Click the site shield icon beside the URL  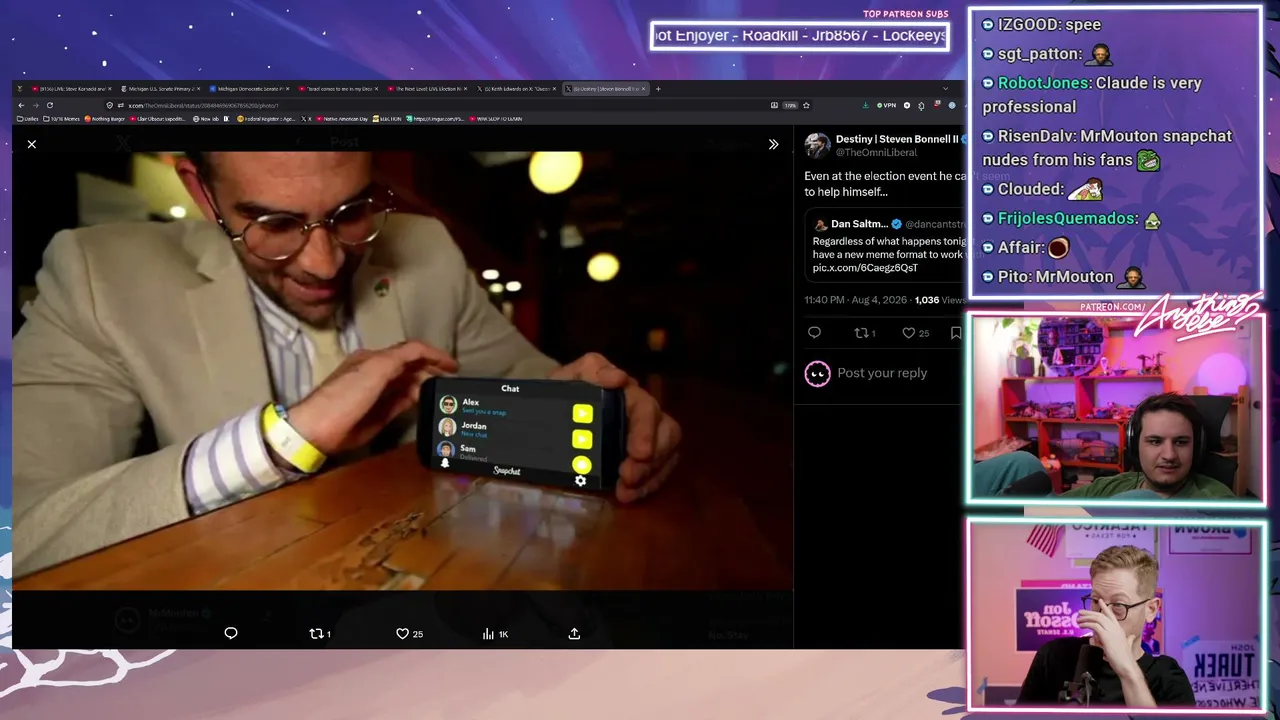[110, 105]
